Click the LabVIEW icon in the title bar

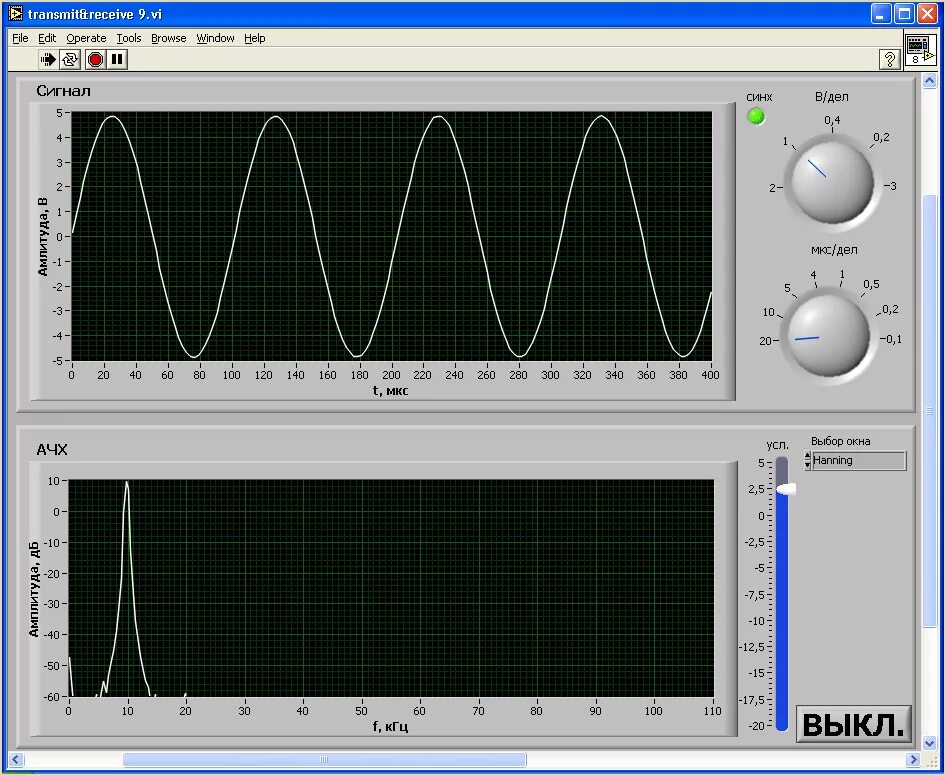coord(13,13)
